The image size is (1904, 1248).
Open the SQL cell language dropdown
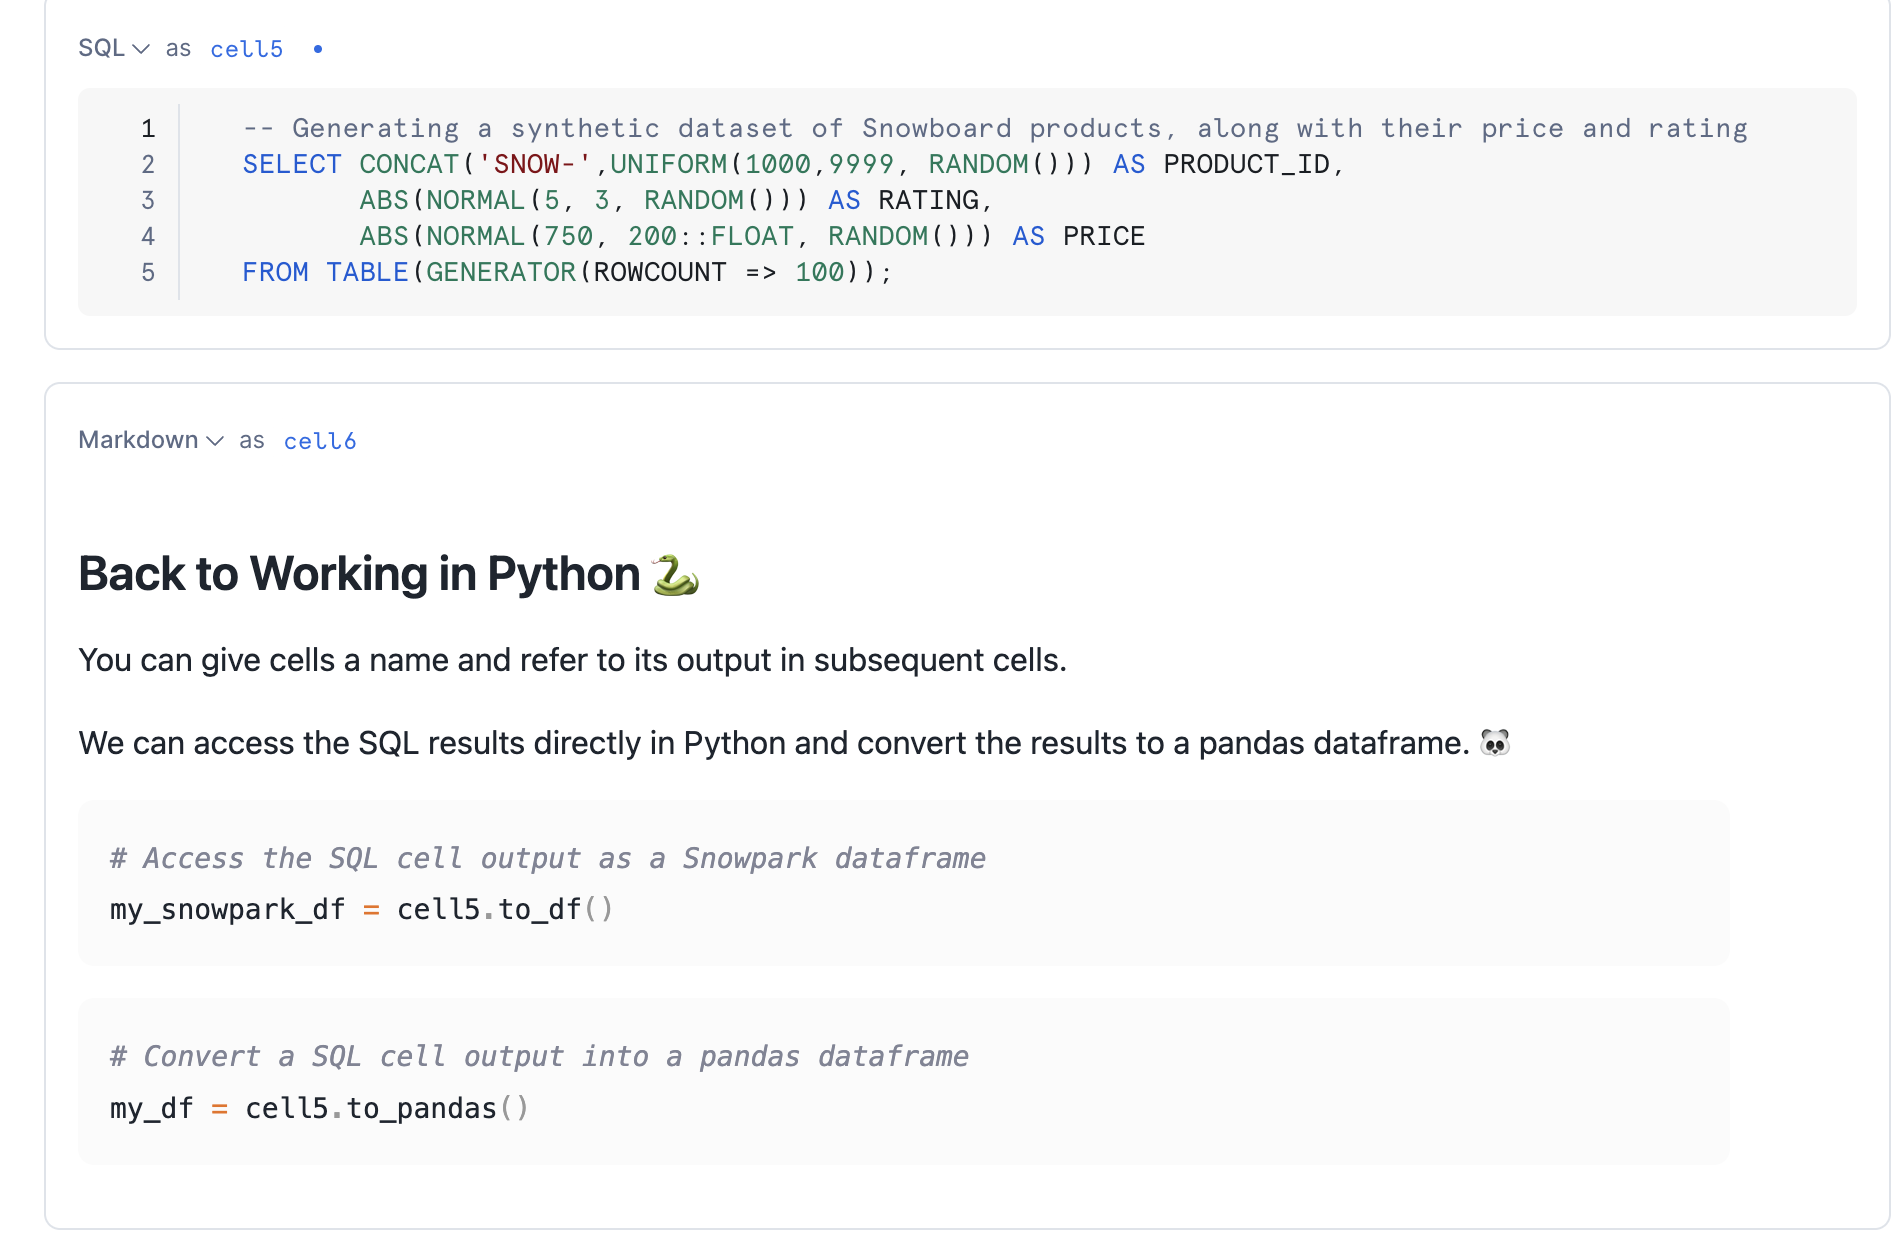pyautogui.click(x=113, y=49)
